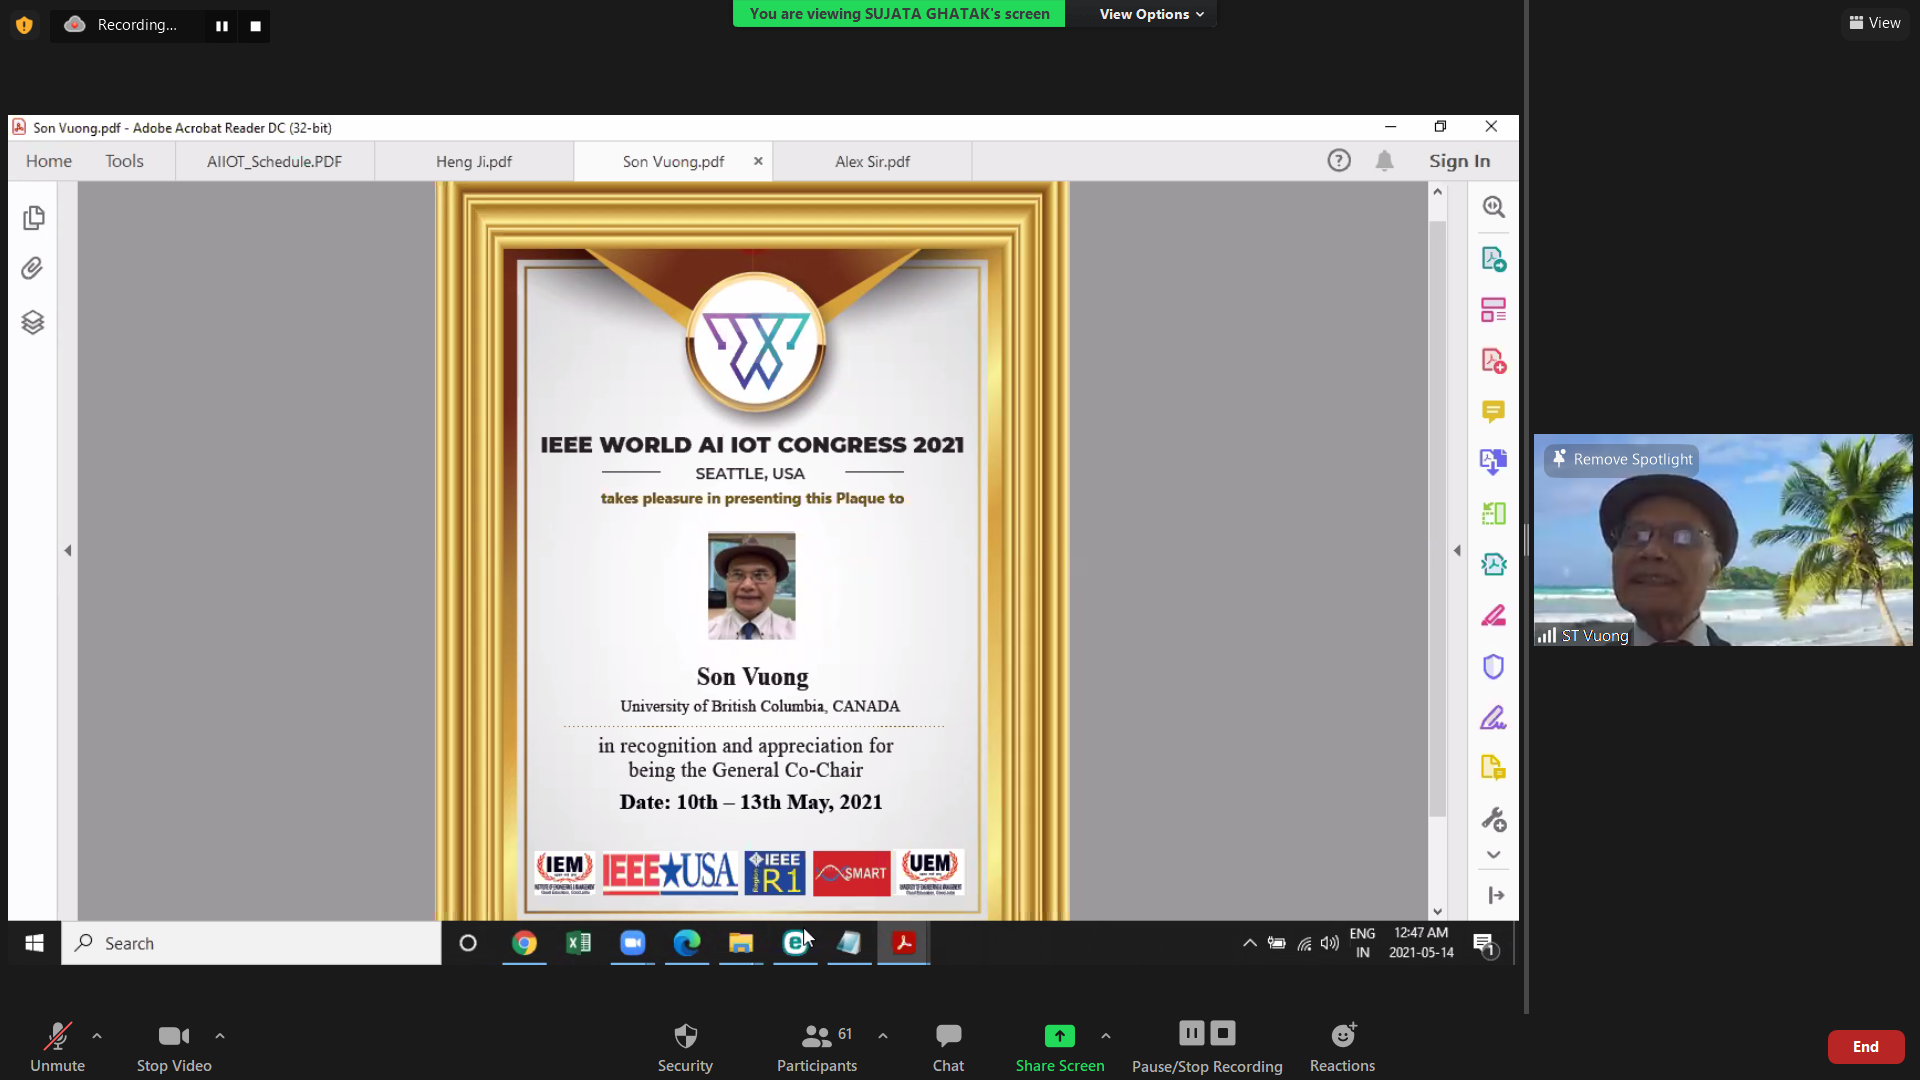This screenshot has height=1080, width=1920.
Task: Expand participants options arrow
Action: tap(883, 1036)
